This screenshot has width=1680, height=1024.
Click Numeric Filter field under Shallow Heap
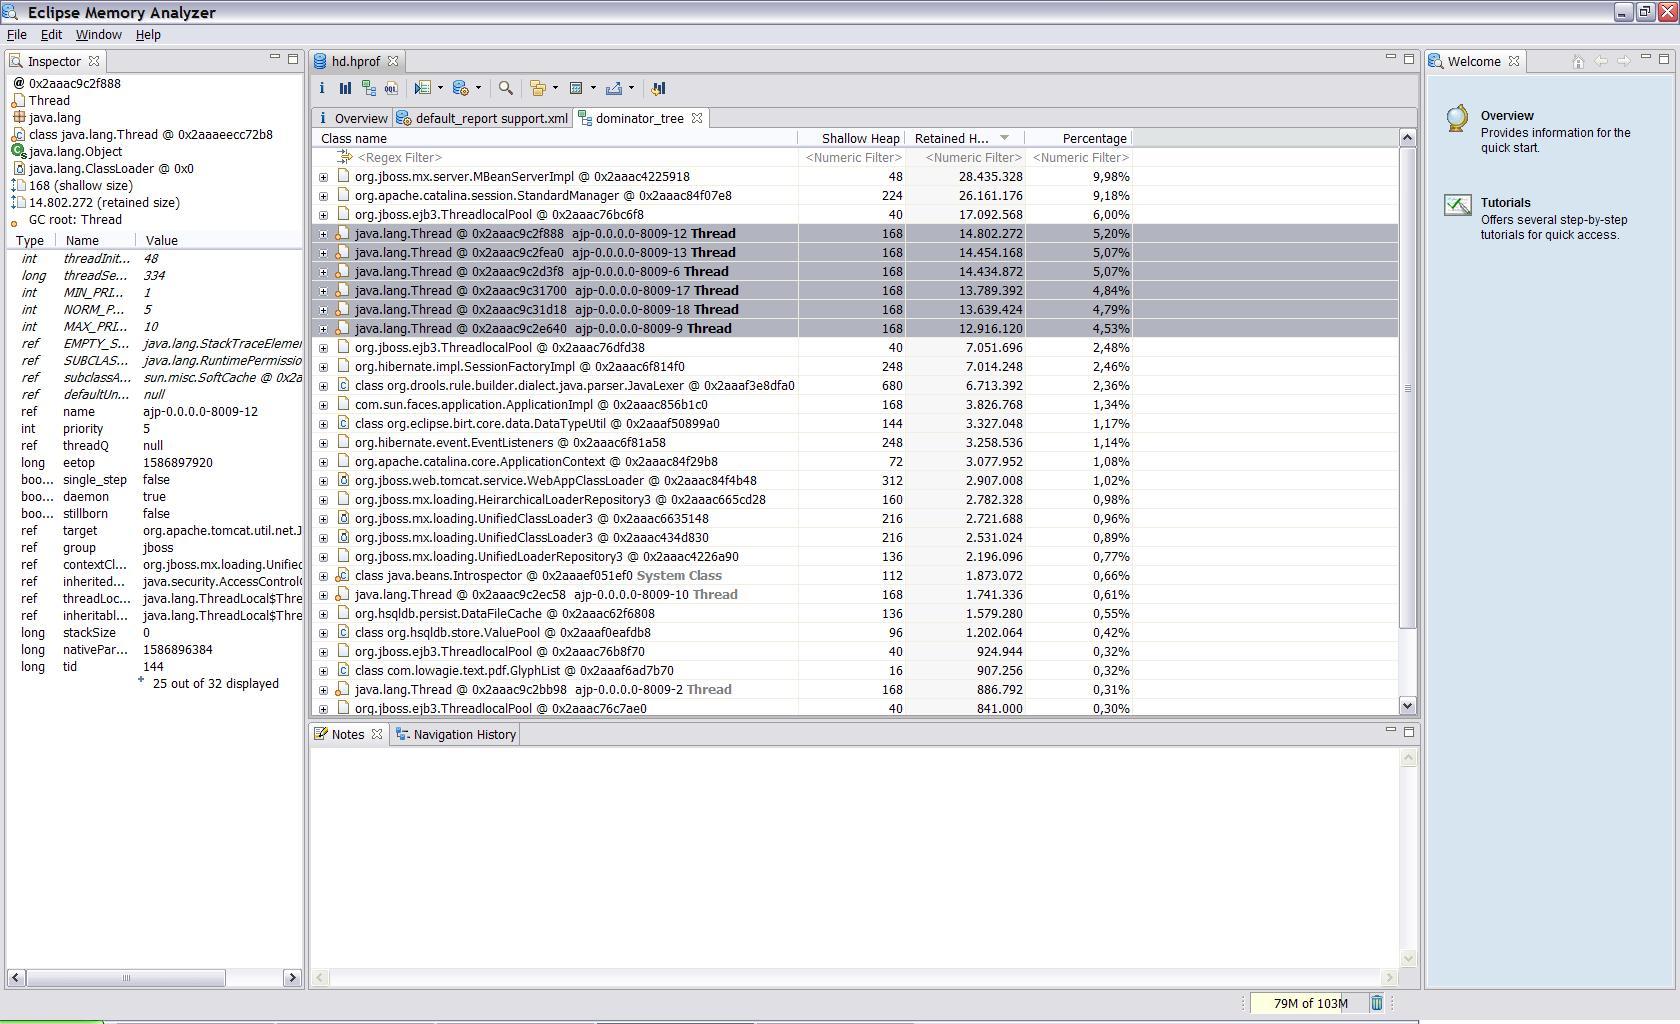(853, 157)
